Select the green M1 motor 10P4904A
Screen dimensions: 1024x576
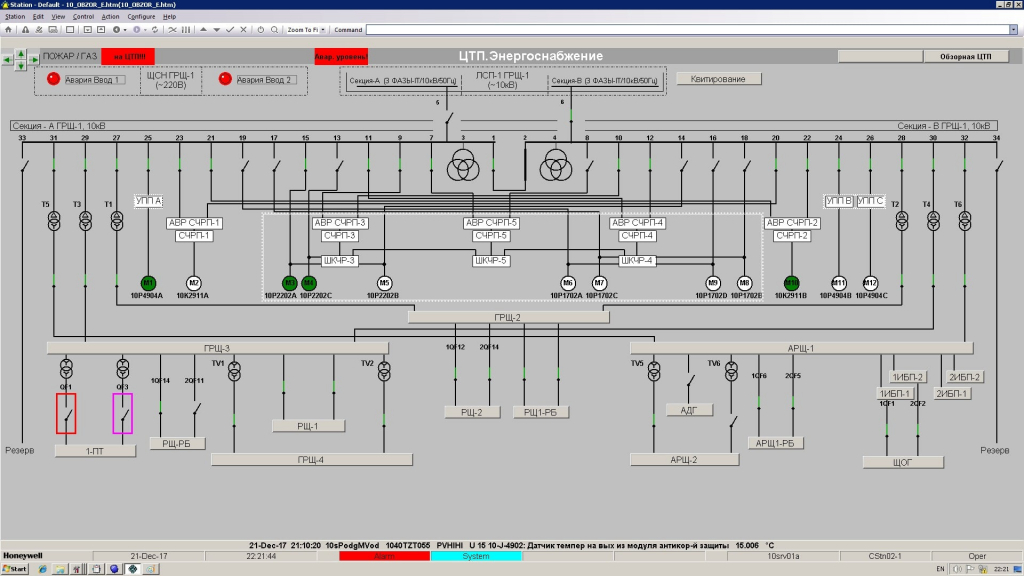[x=148, y=283]
